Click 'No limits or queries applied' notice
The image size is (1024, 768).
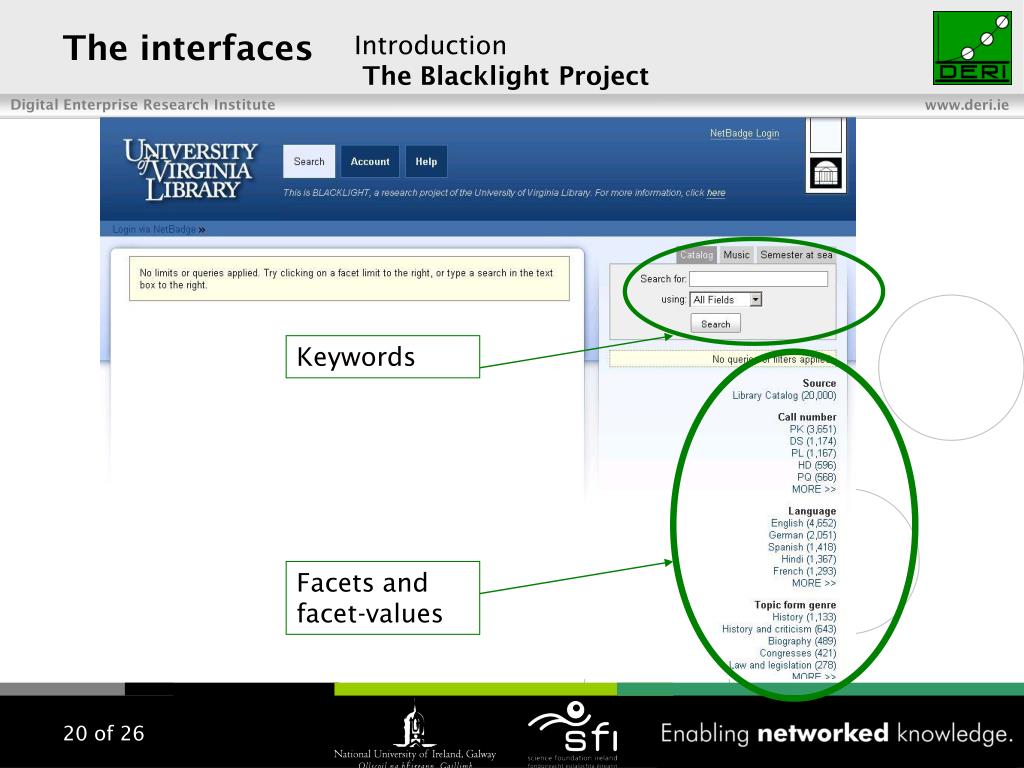pyautogui.click(x=349, y=279)
